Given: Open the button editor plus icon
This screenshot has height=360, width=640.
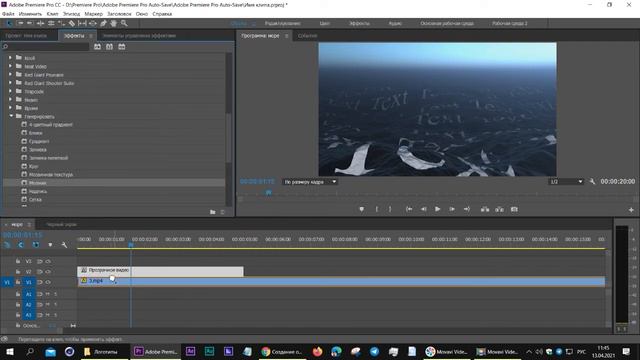Looking at the screenshot, I should (631, 209).
